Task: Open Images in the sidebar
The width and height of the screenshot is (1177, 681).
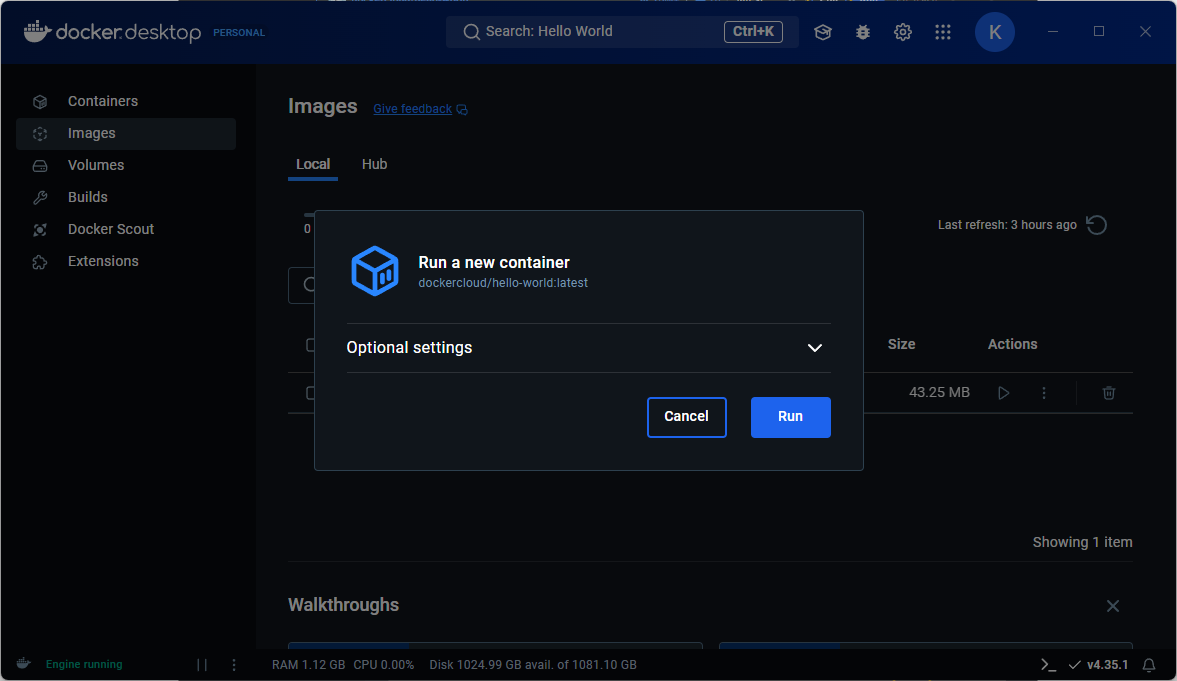Action: click(x=126, y=134)
